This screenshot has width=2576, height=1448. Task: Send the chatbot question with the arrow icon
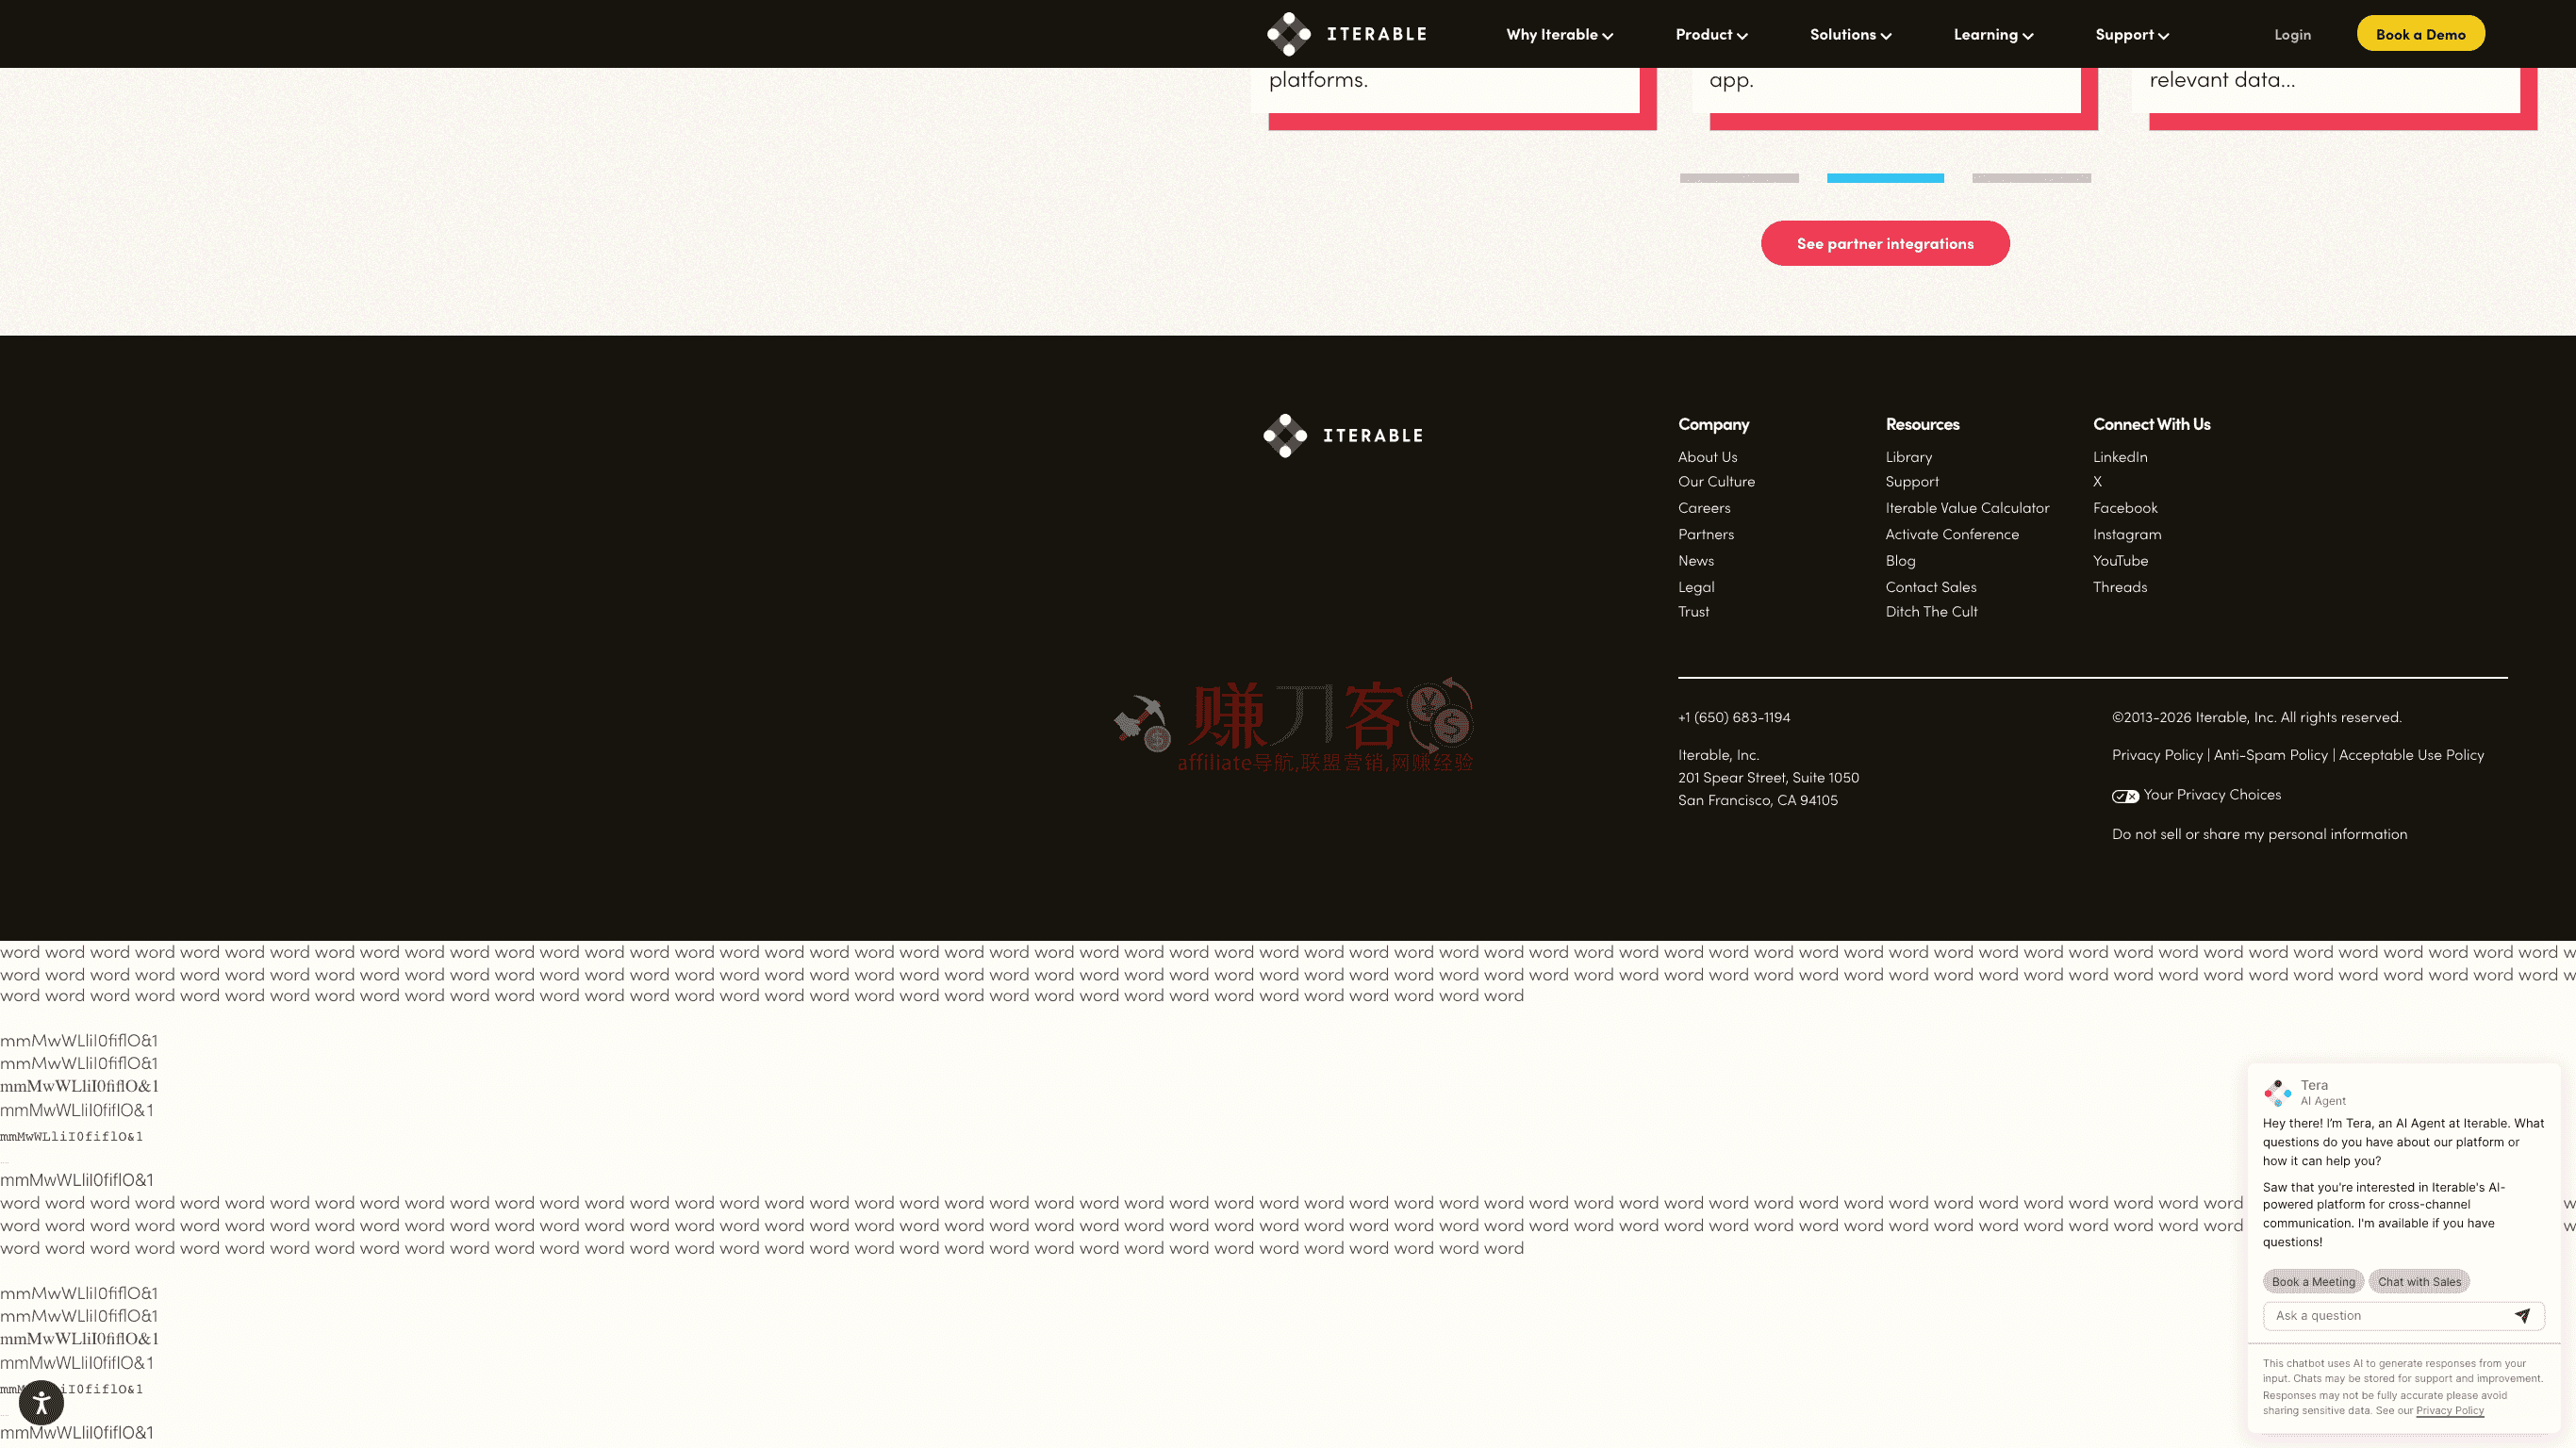click(2522, 1316)
